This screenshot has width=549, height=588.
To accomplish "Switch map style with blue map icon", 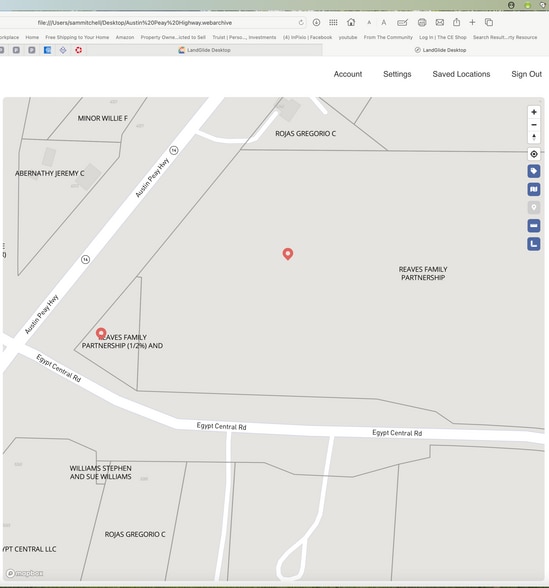I will 534,189.
